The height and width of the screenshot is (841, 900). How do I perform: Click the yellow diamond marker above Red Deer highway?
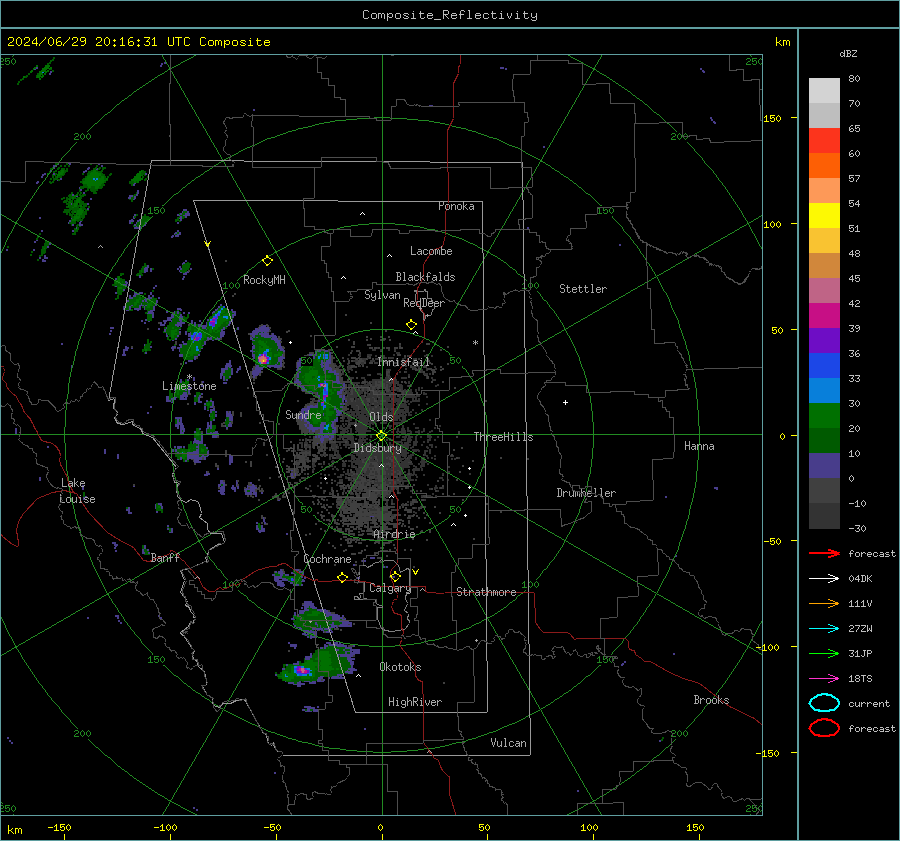click(411, 324)
